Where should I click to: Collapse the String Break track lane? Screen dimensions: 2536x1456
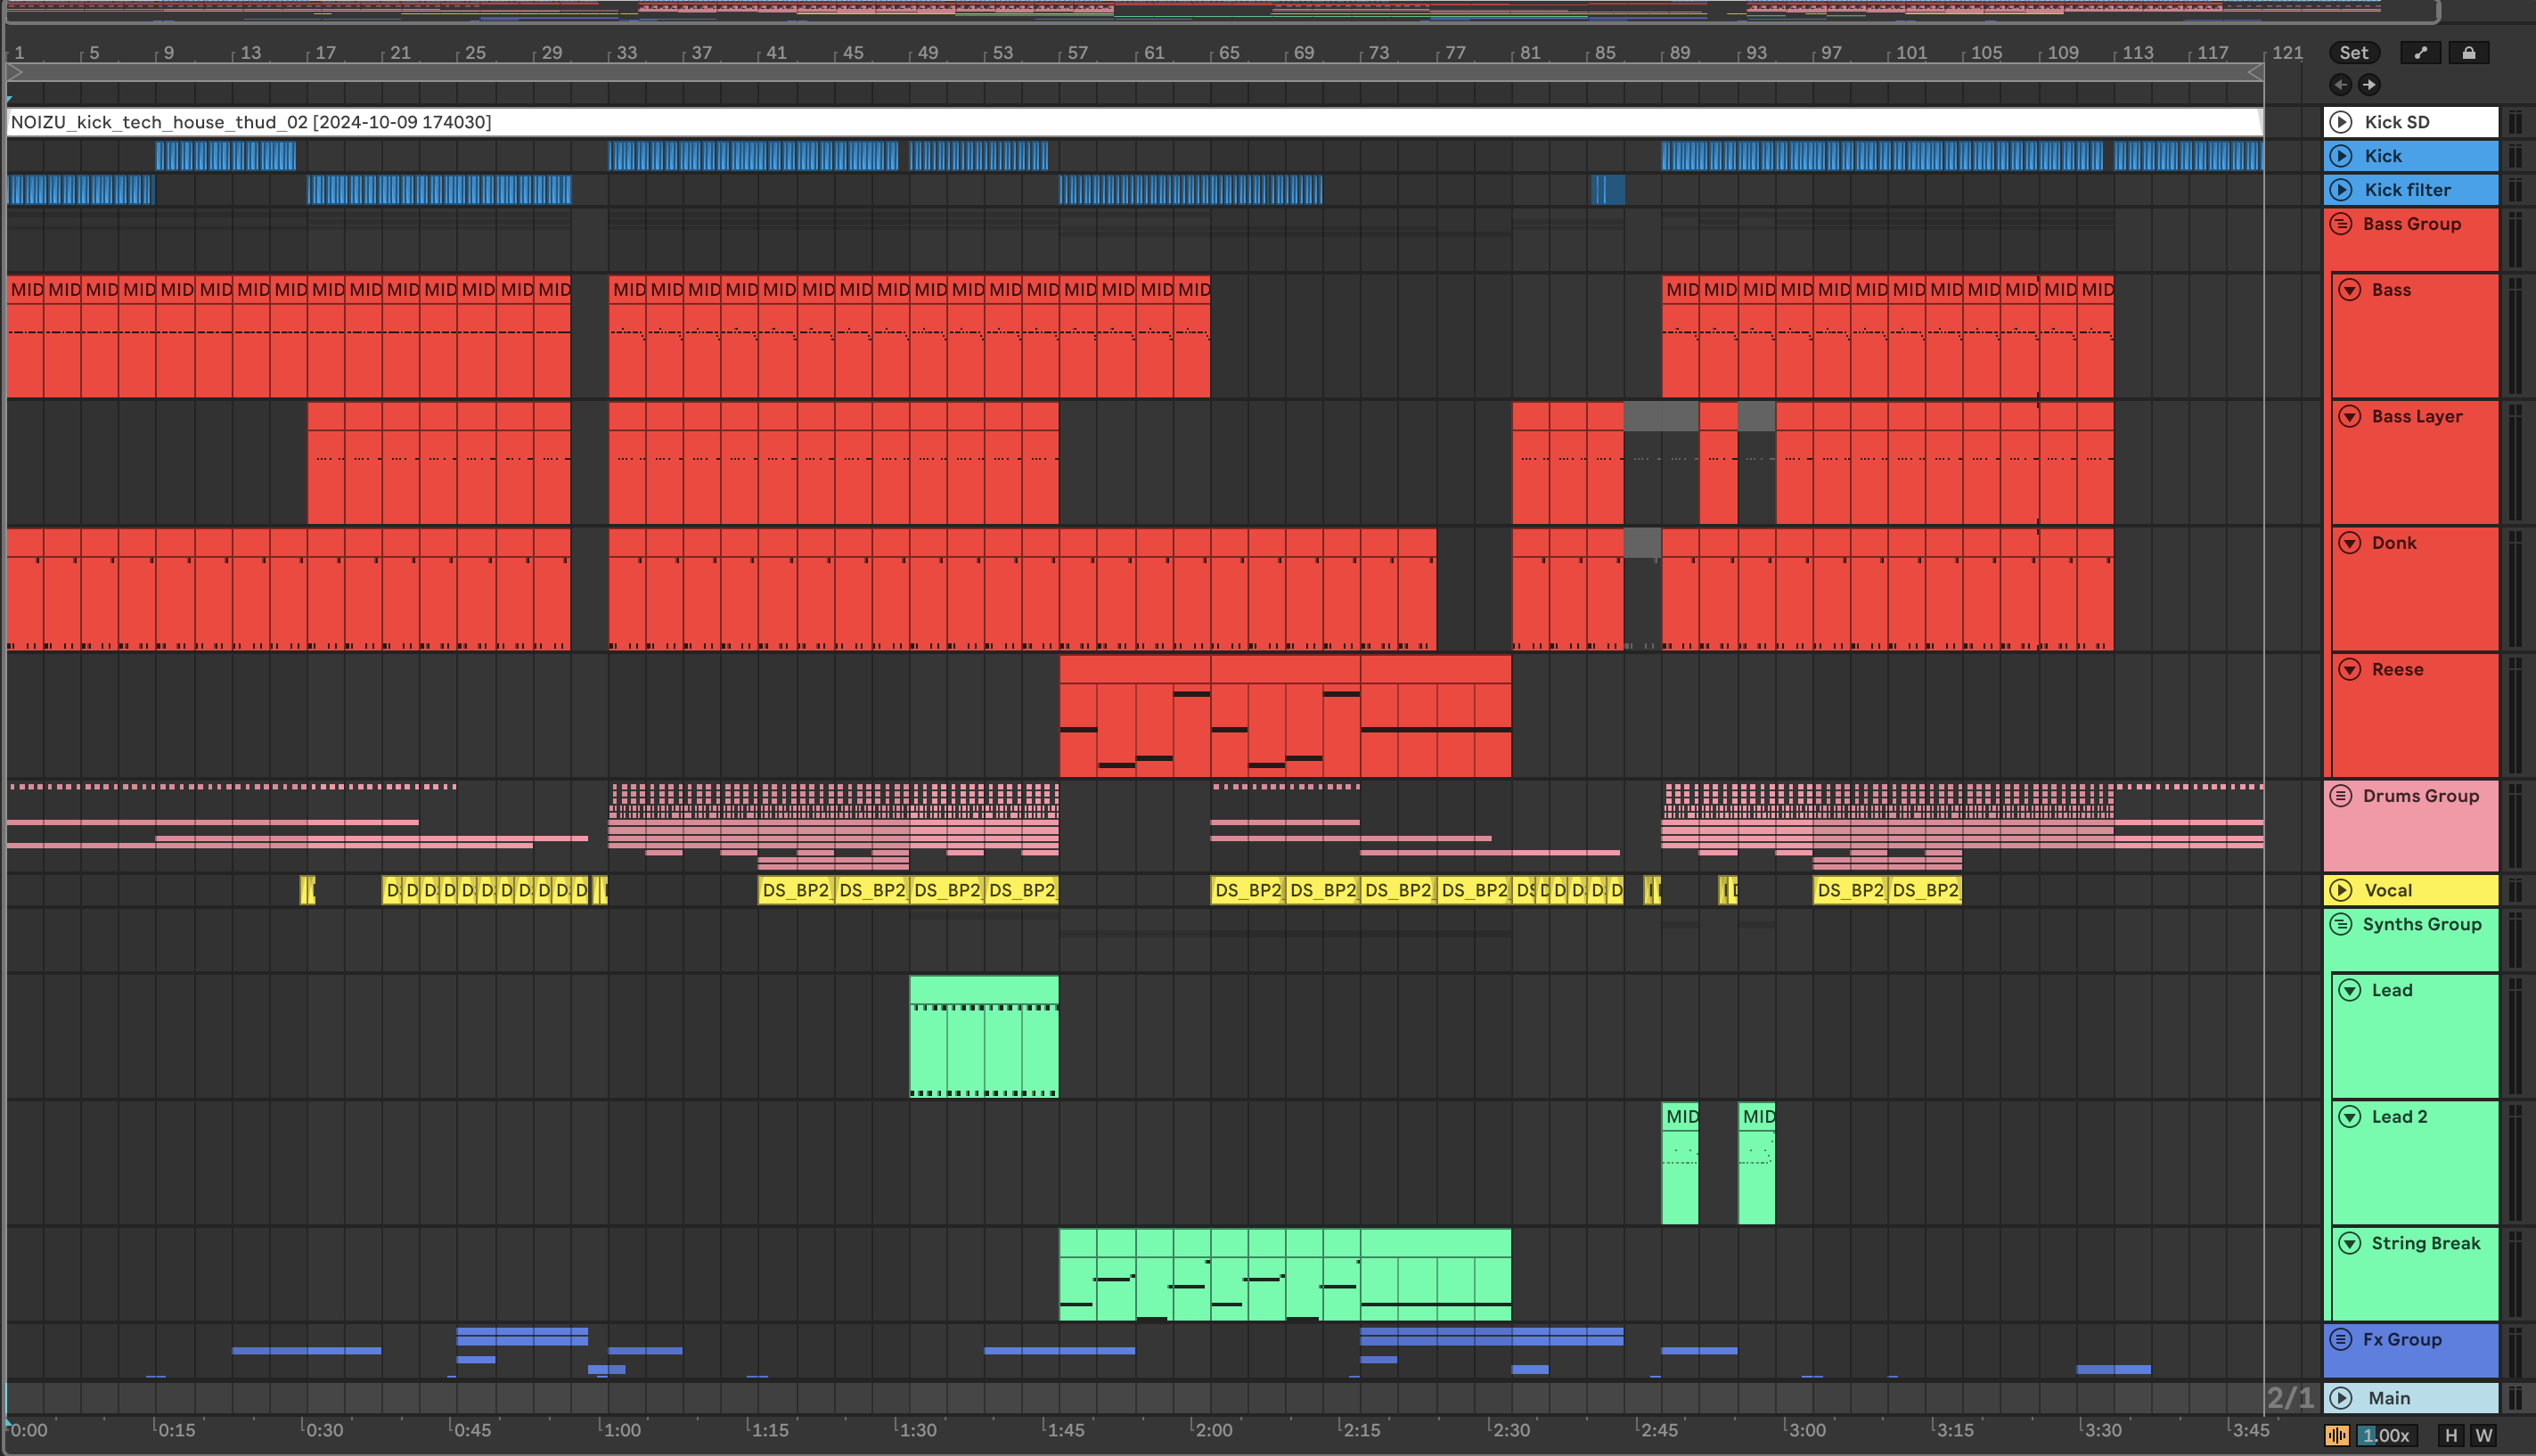click(2350, 1243)
